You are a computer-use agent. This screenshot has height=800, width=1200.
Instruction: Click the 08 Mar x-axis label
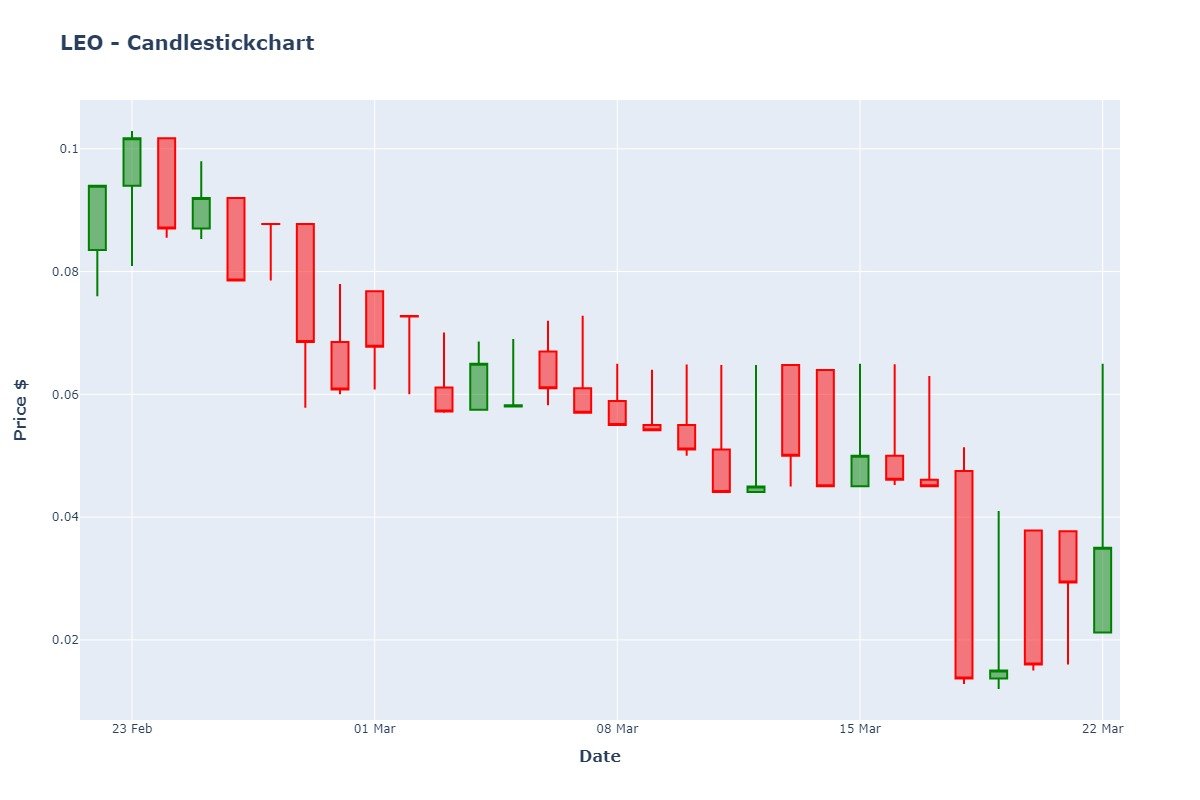[617, 729]
